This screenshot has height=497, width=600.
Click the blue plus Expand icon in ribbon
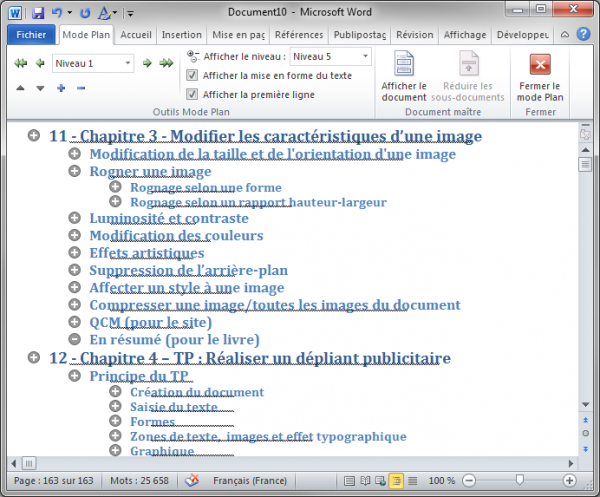tap(61, 89)
